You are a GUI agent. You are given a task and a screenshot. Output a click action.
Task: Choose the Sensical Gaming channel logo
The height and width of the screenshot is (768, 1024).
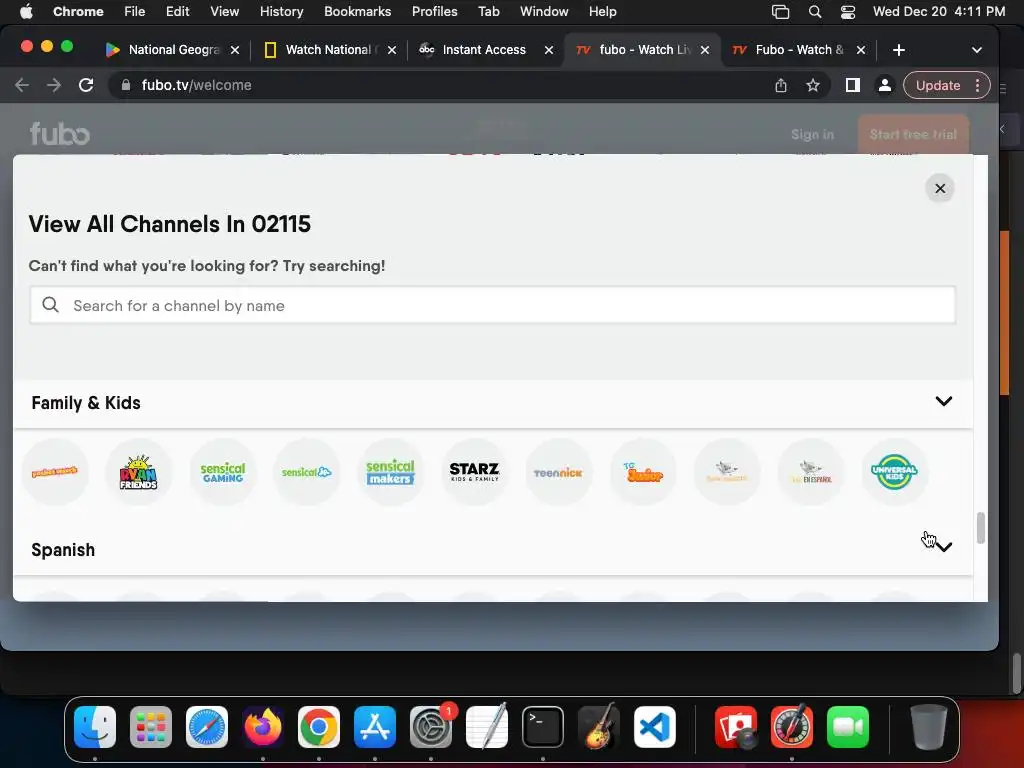click(223, 472)
